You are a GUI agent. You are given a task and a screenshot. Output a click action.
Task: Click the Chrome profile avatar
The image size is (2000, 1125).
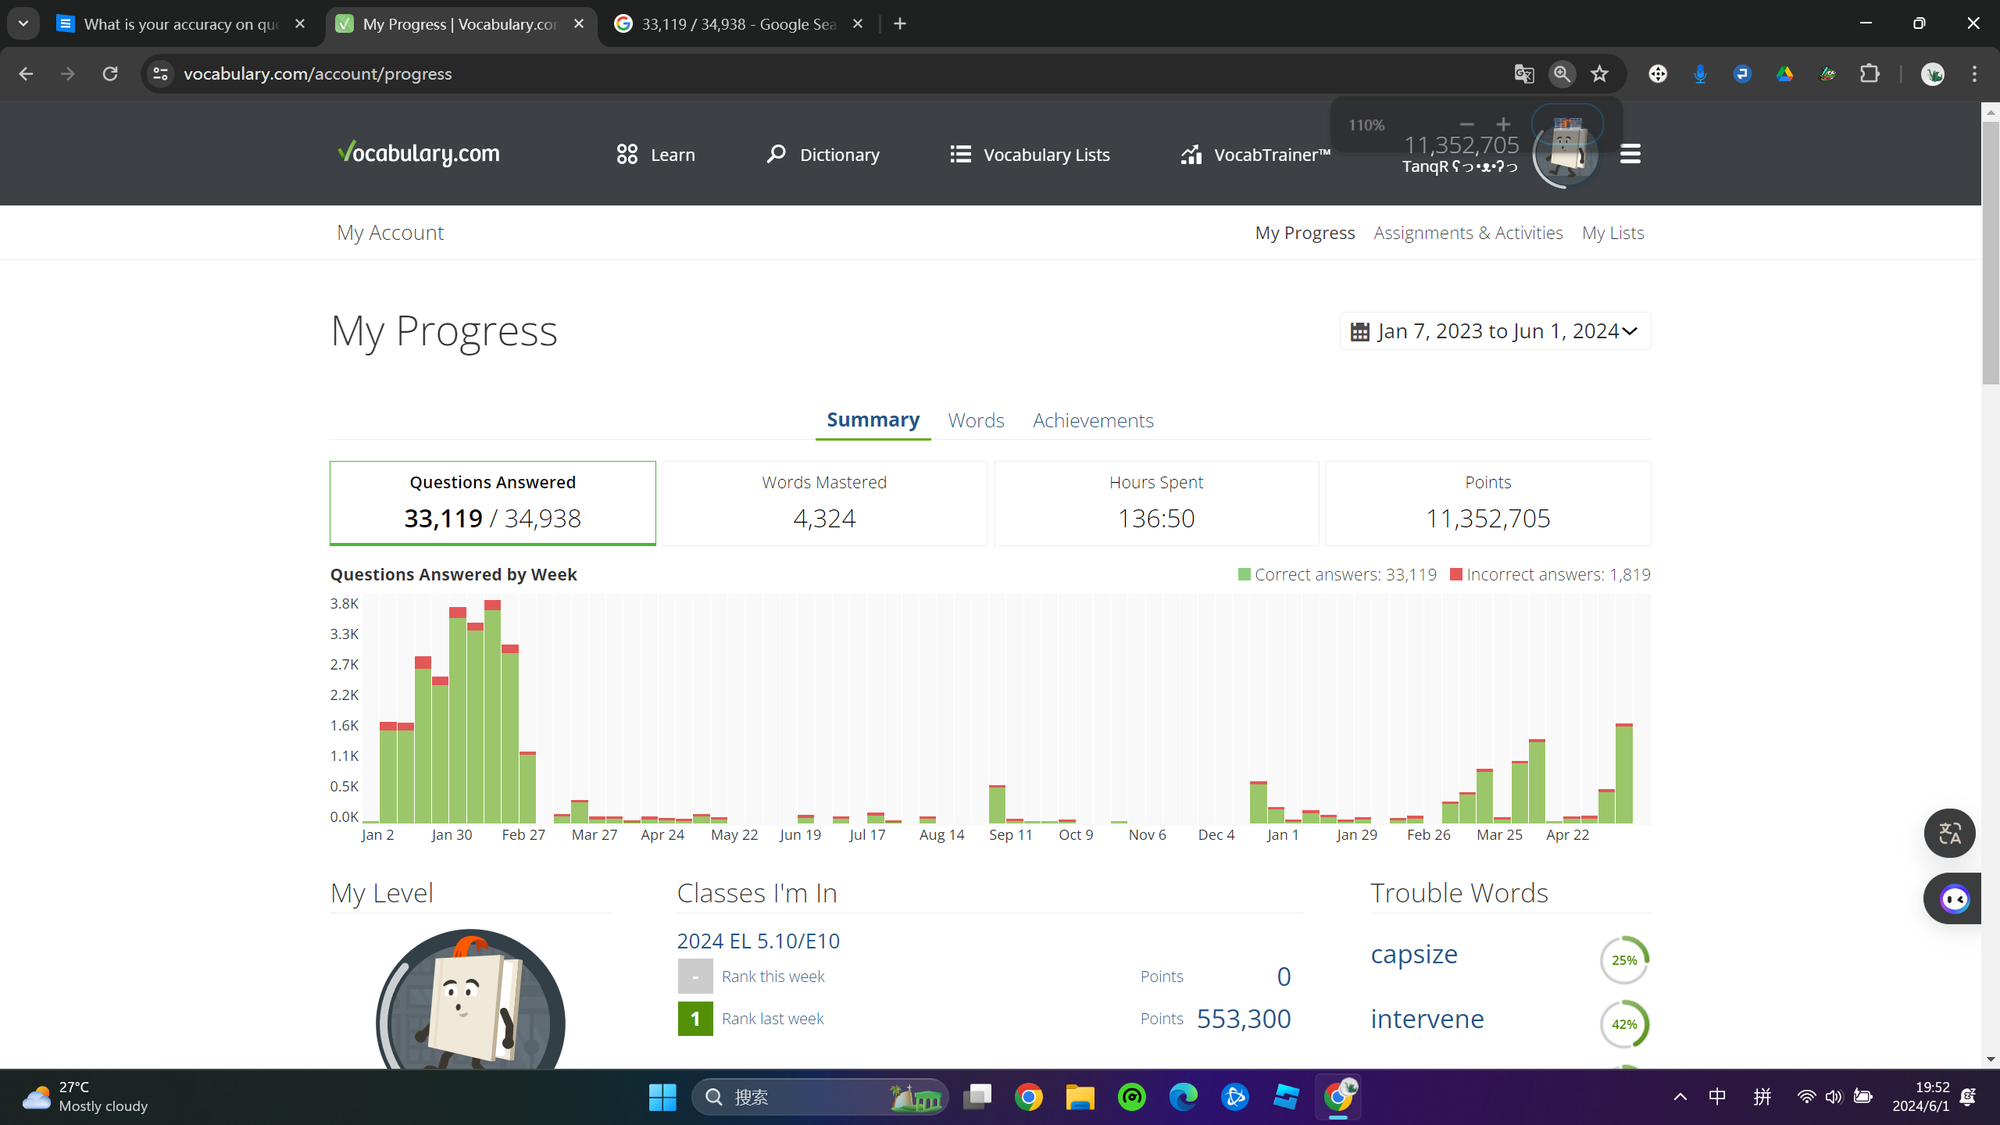[x=1932, y=74]
